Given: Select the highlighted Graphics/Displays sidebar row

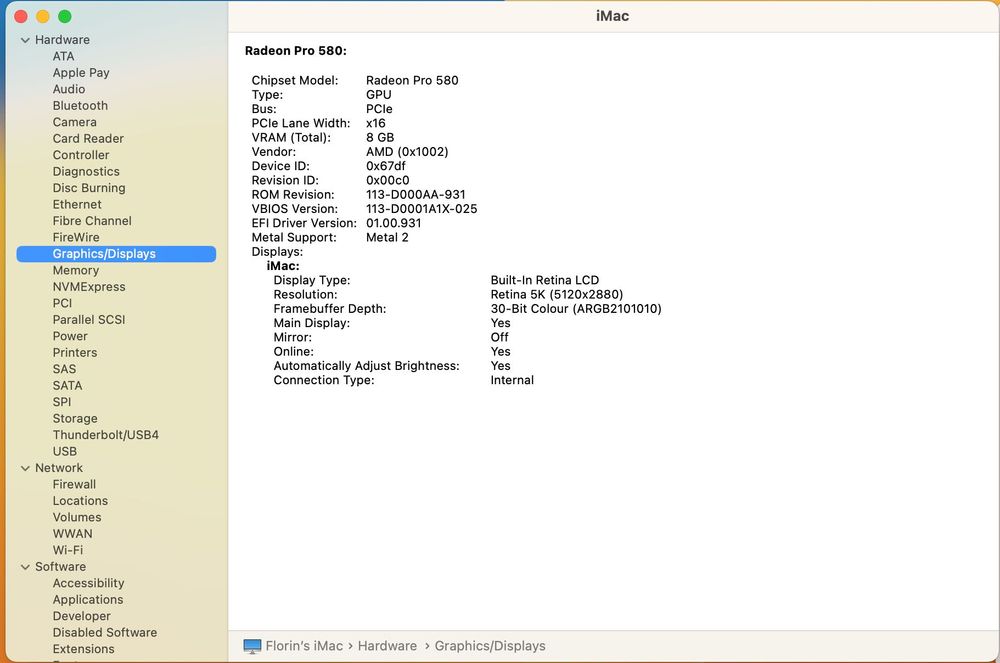Looking at the screenshot, I should 116,254.
